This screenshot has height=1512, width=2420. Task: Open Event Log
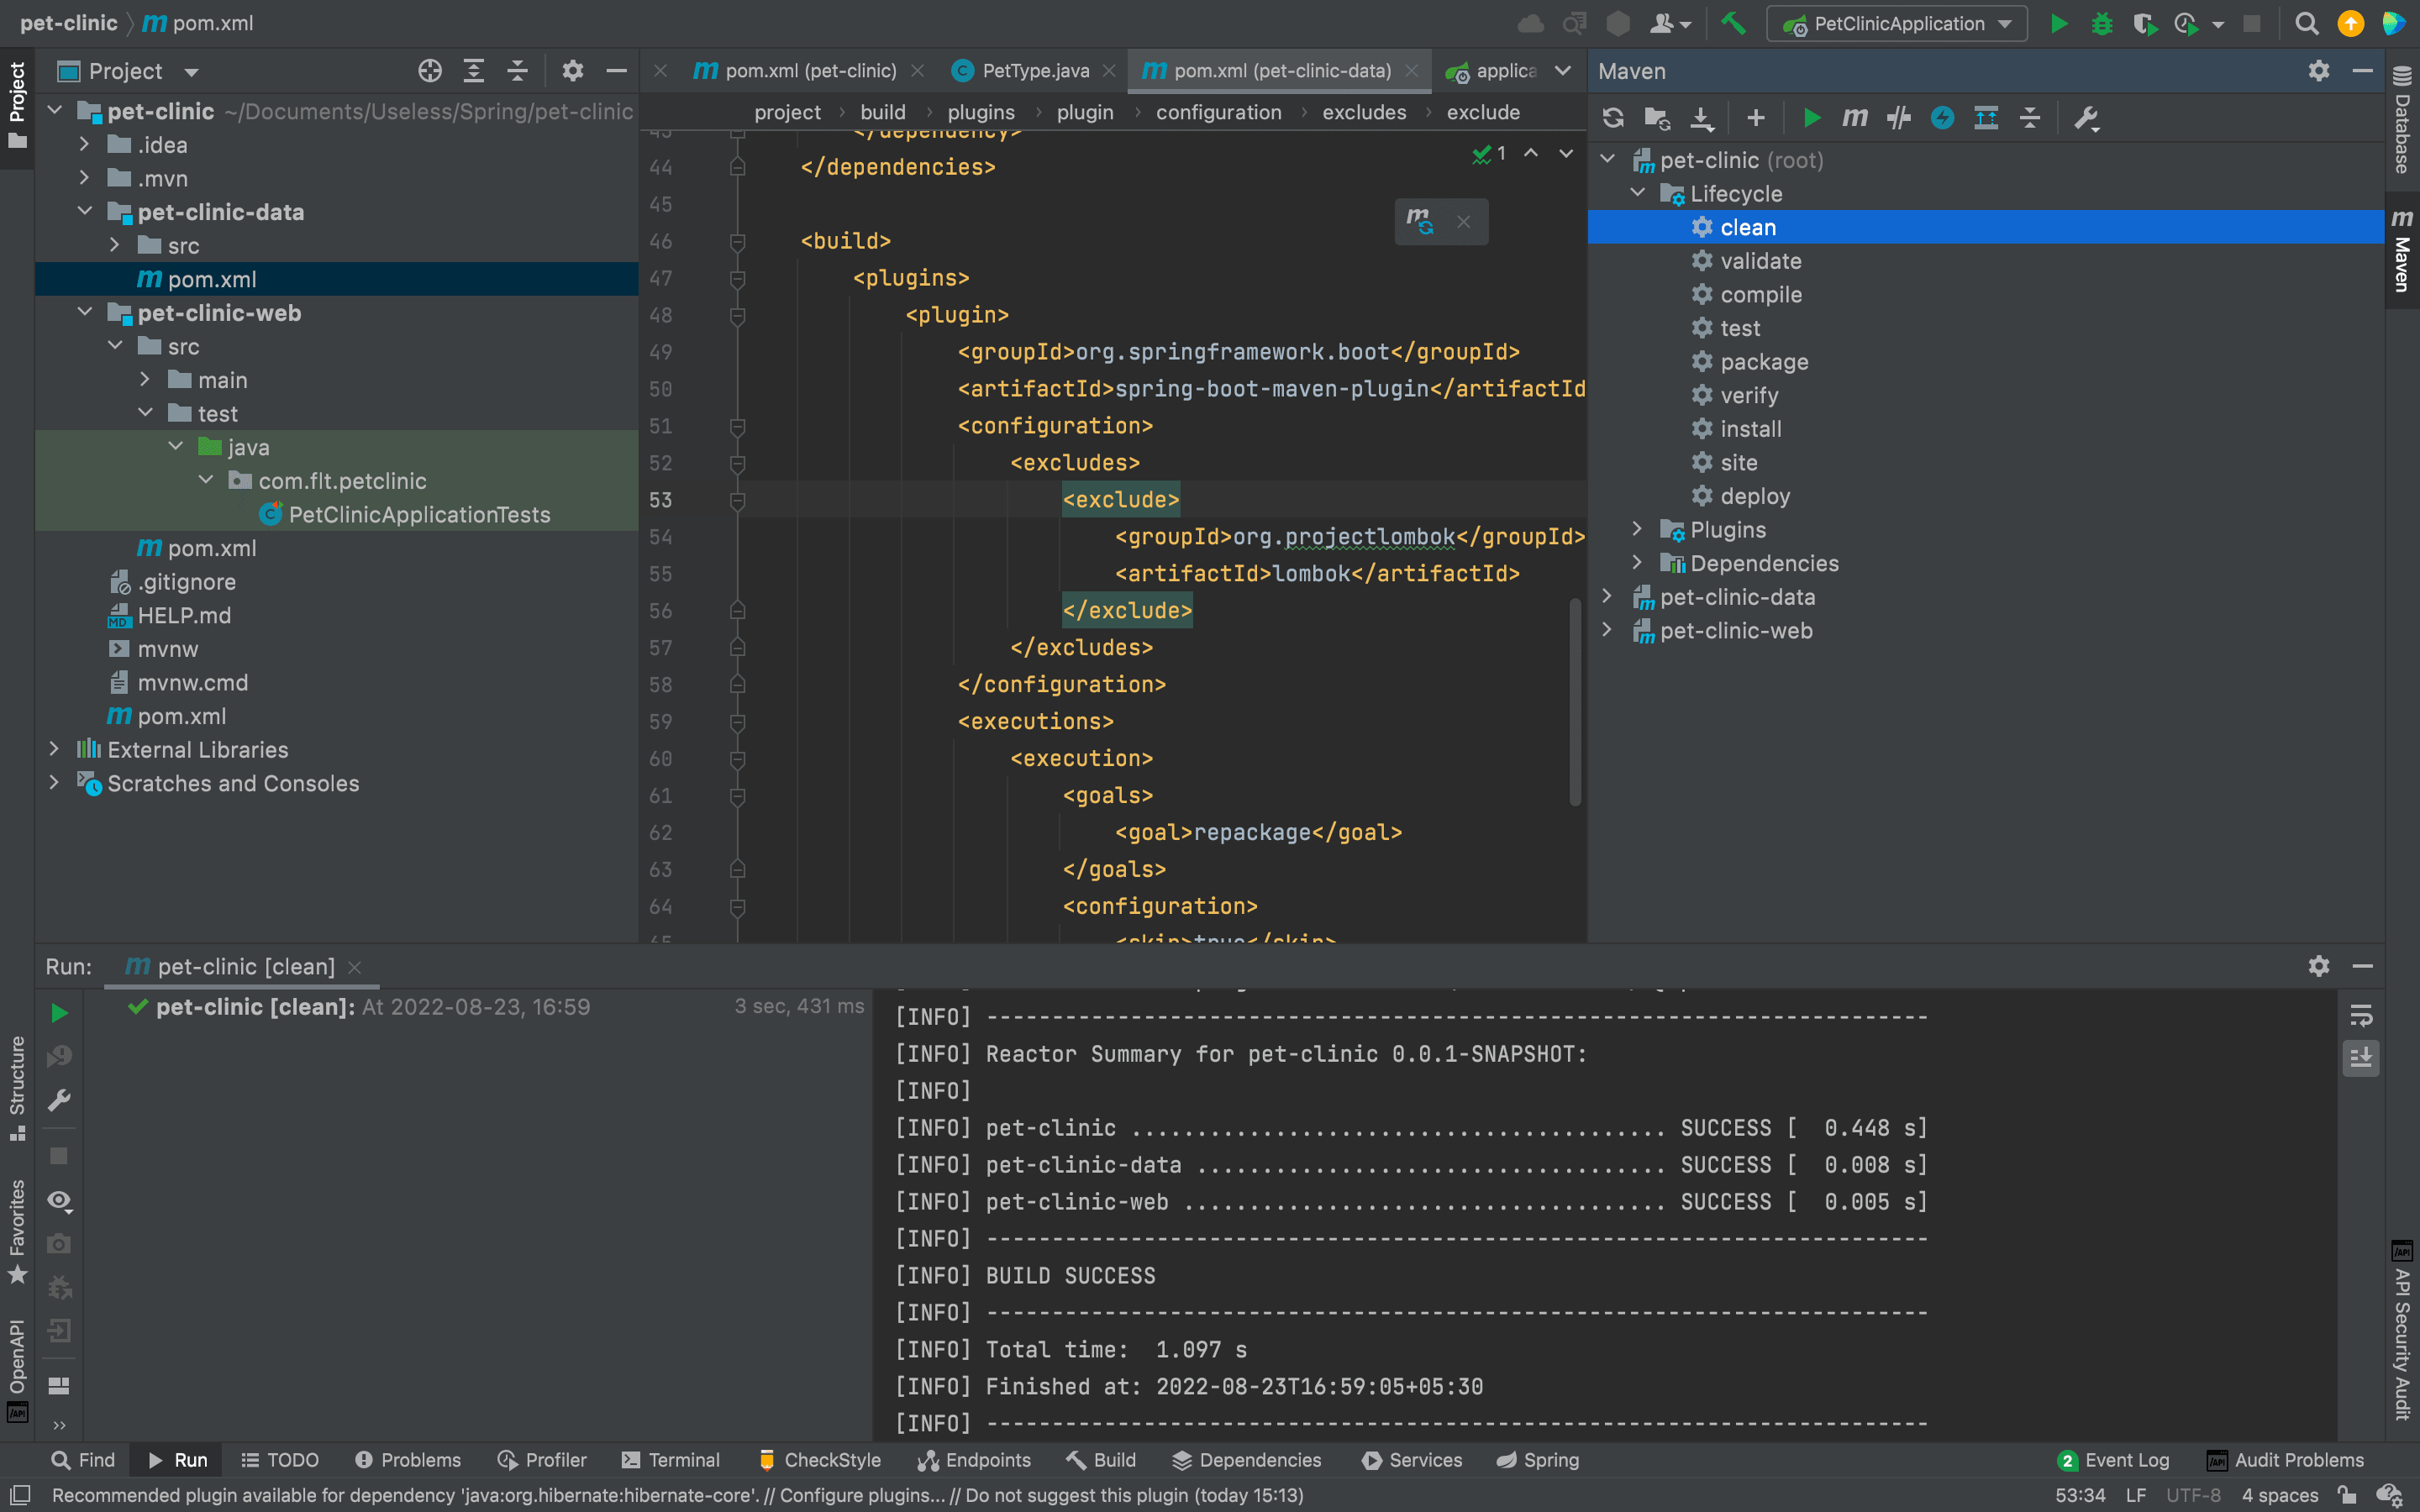[x=2113, y=1460]
